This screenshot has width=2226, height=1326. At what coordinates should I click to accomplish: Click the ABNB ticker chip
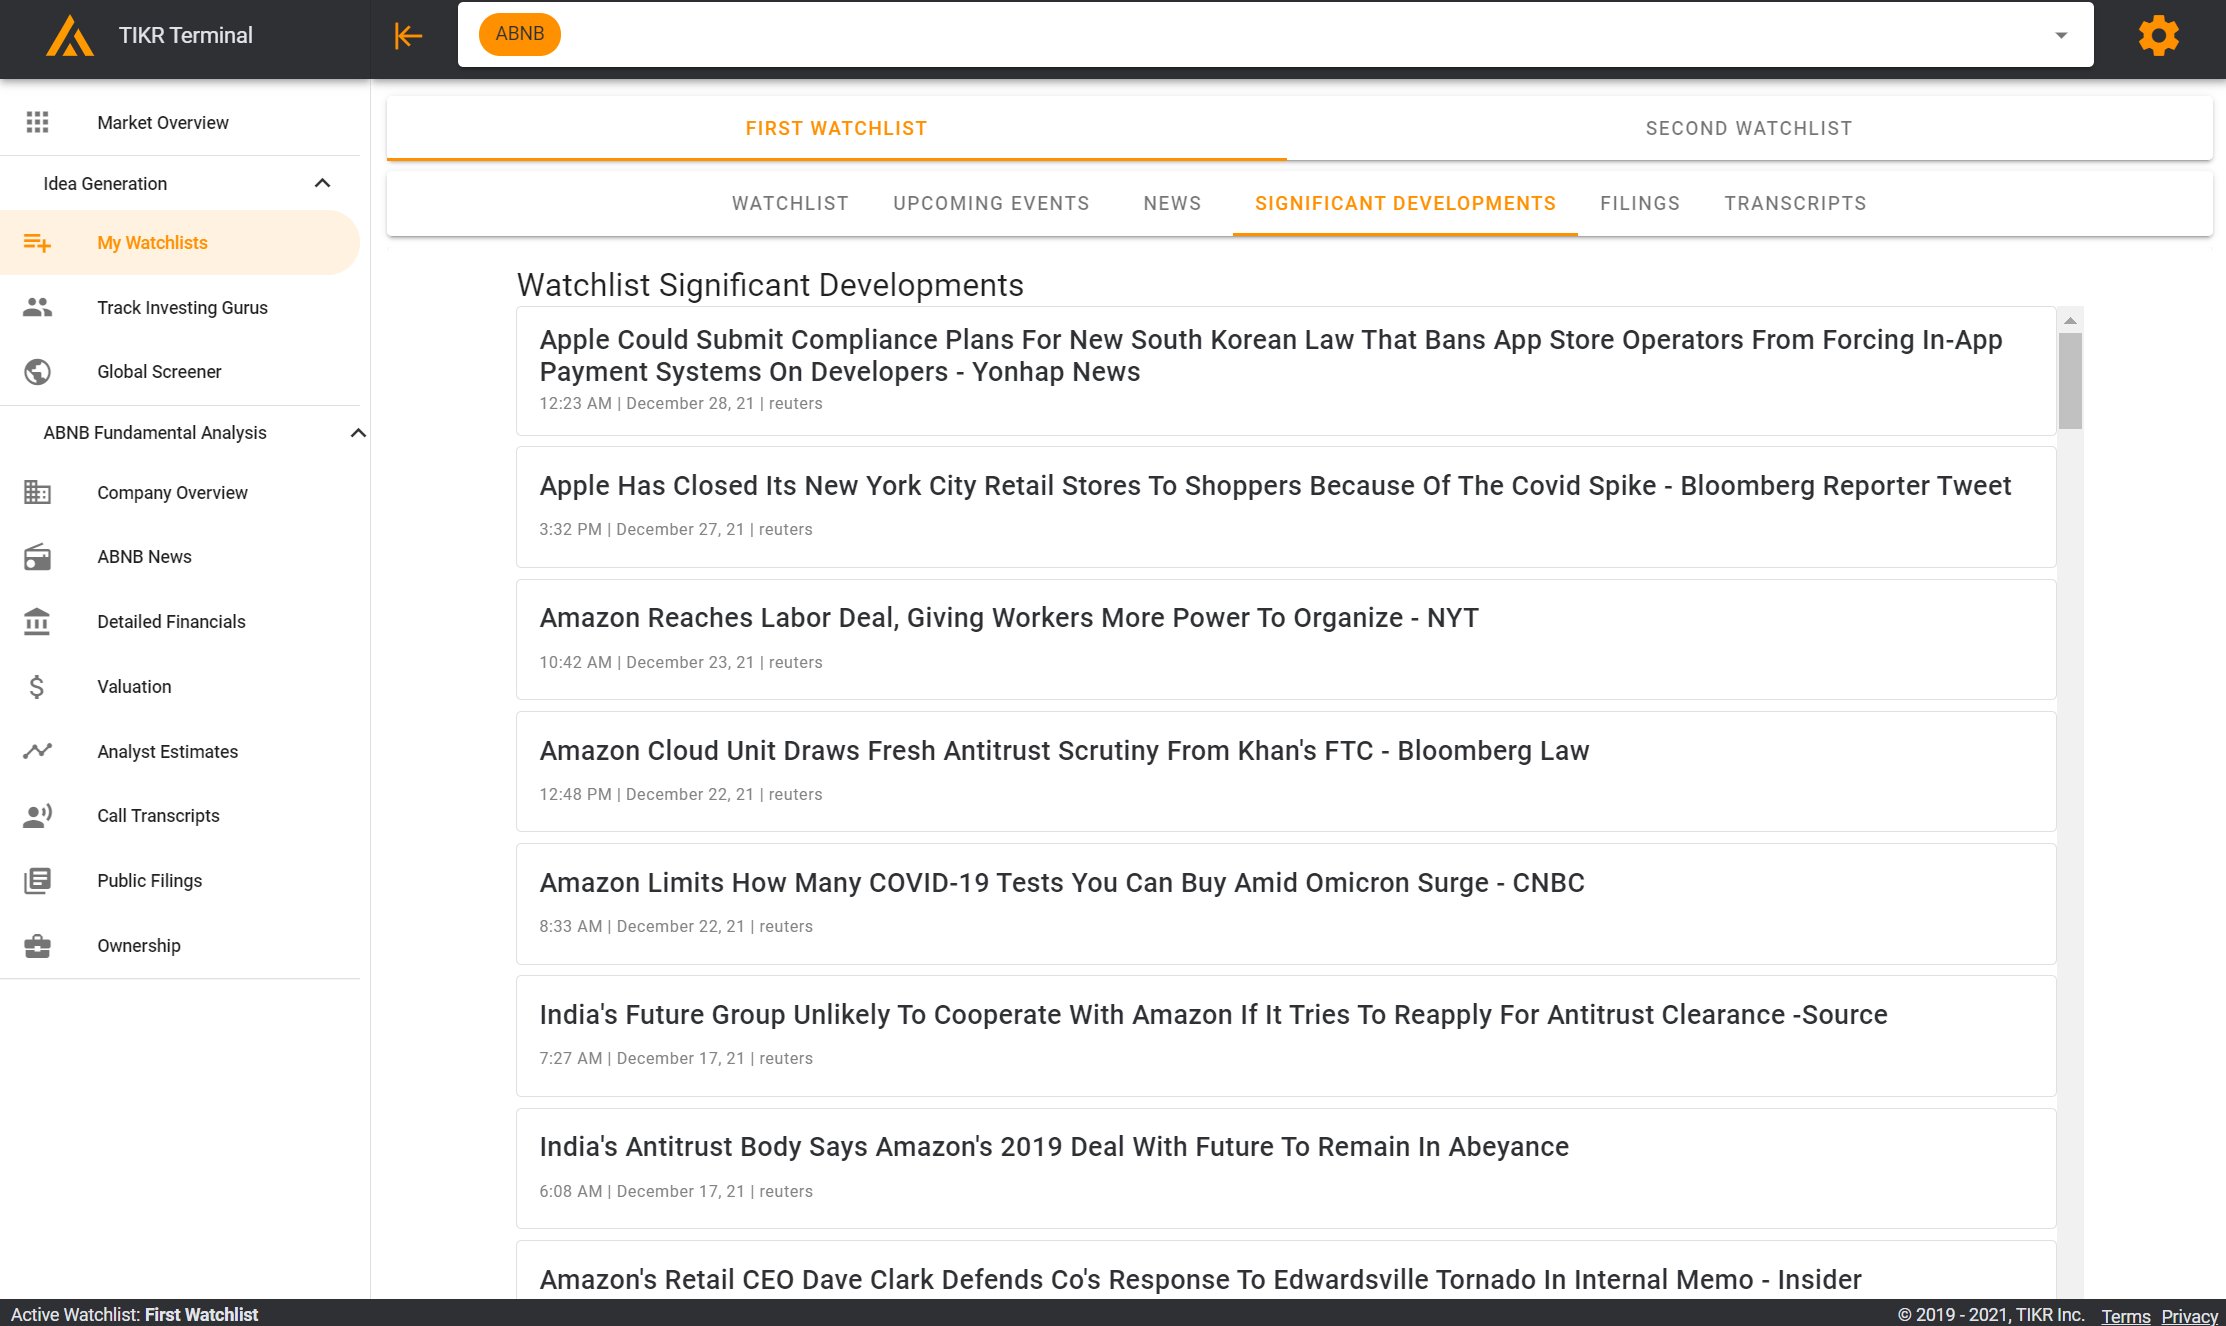pyautogui.click(x=520, y=34)
